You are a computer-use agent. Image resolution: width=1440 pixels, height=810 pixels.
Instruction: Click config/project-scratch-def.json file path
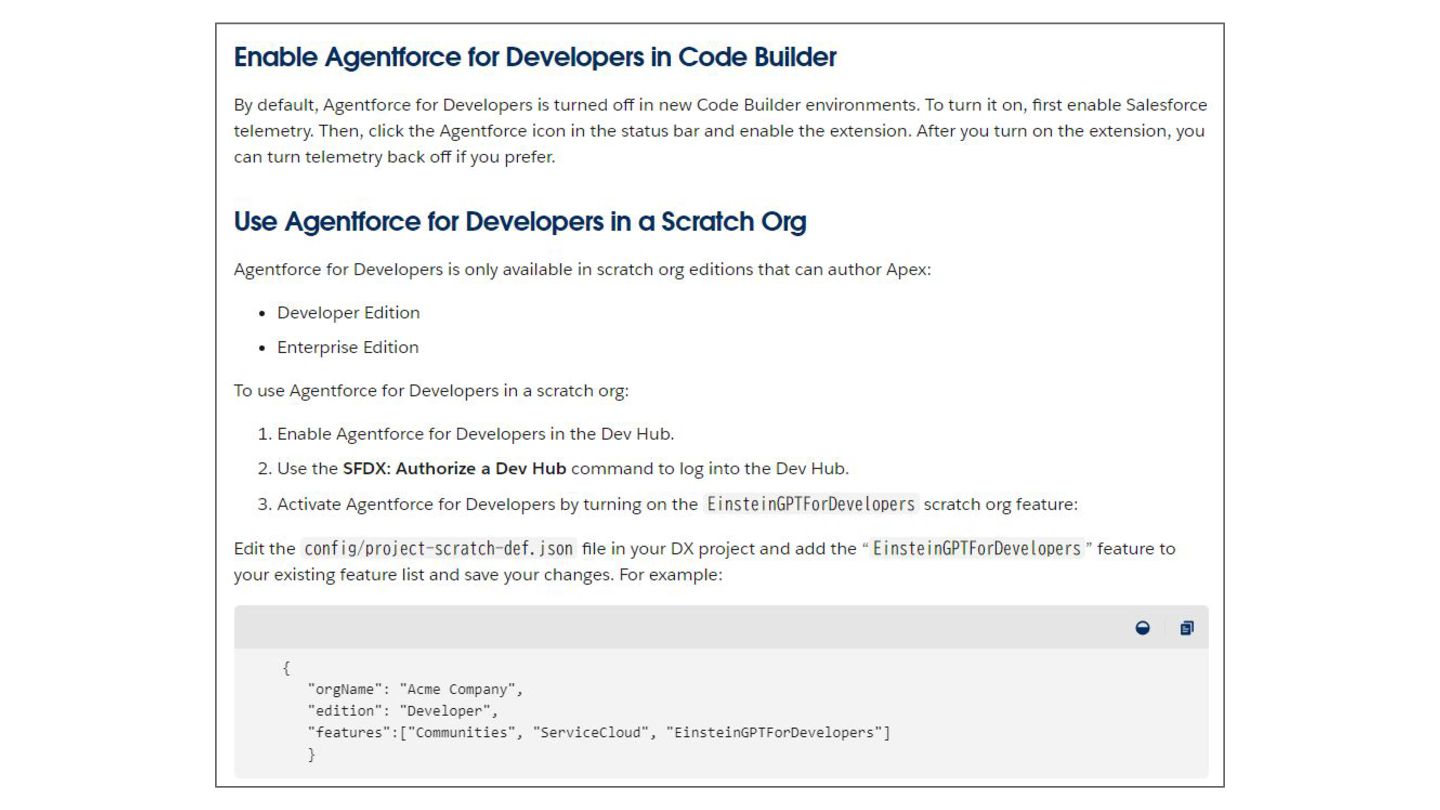[x=439, y=548]
